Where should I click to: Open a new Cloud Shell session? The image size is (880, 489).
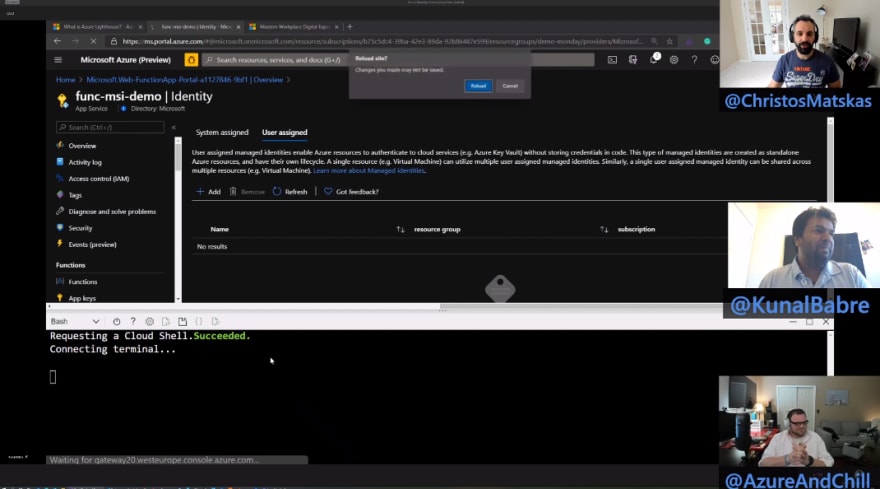click(x=182, y=322)
